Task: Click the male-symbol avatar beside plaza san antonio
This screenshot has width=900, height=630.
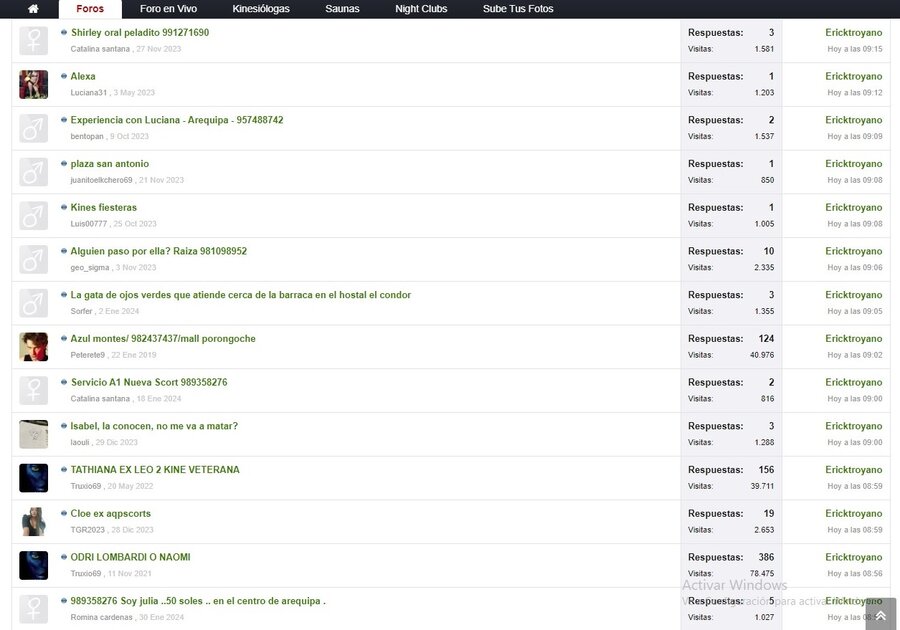Action: coord(33,172)
